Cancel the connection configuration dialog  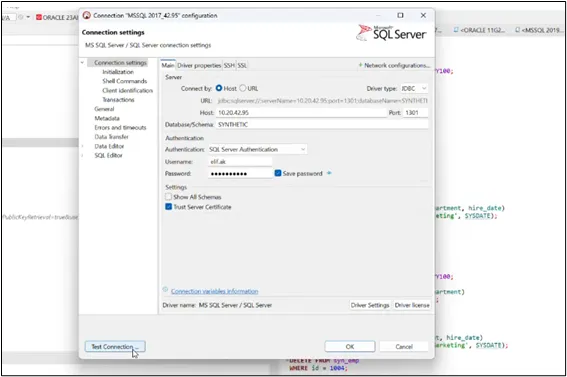tap(404, 346)
